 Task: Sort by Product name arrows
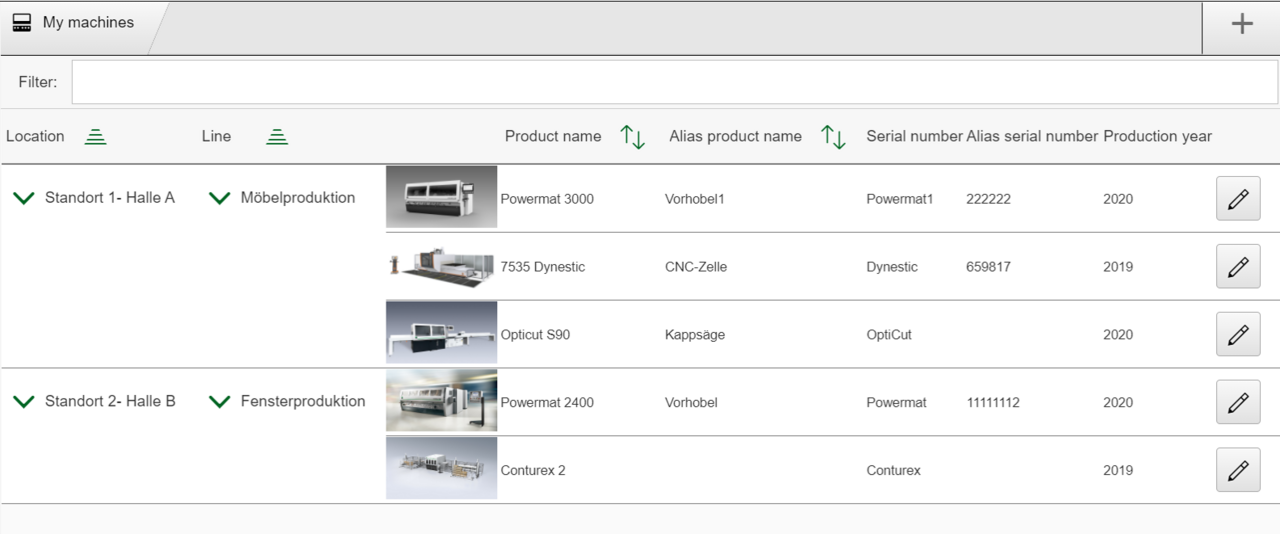point(632,137)
